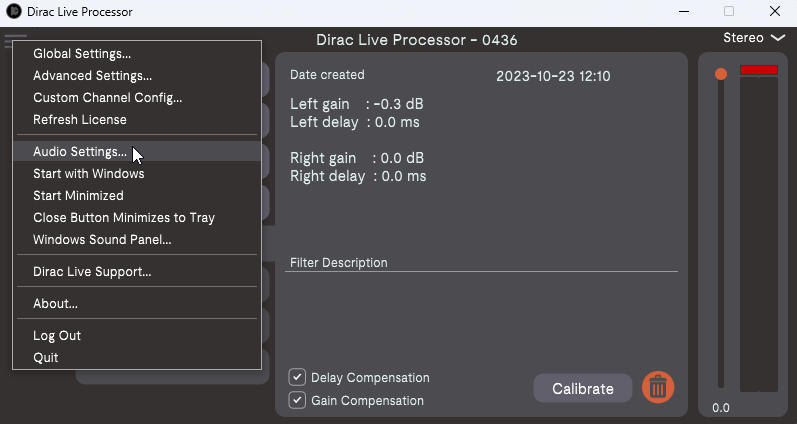The image size is (797, 424).
Task: Toggle the Gain Compensation checkbox
Action: pyautogui.click(x=297, y=401)
